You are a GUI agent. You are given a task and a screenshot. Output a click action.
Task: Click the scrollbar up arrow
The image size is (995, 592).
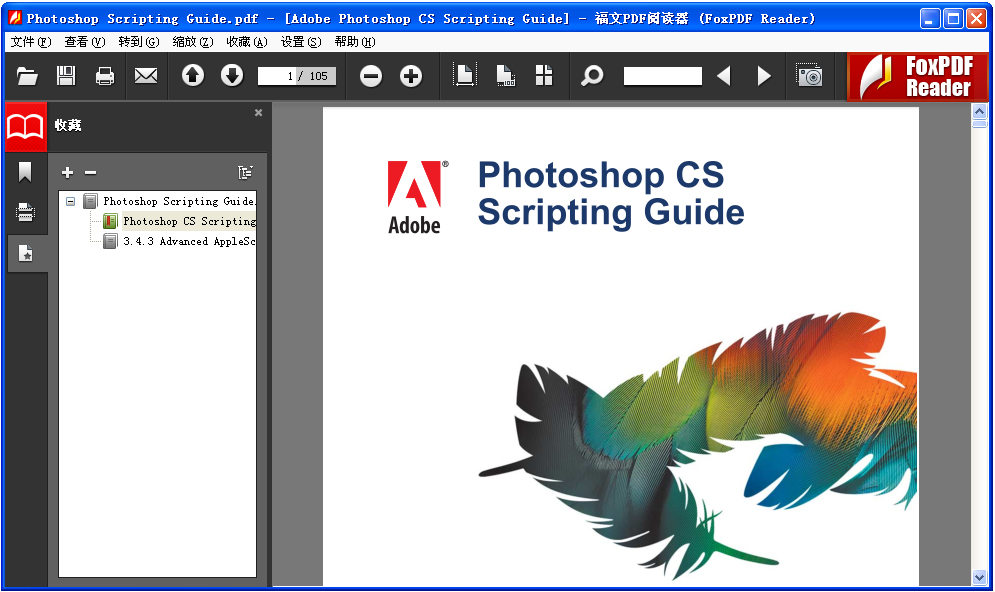point(979,112)
